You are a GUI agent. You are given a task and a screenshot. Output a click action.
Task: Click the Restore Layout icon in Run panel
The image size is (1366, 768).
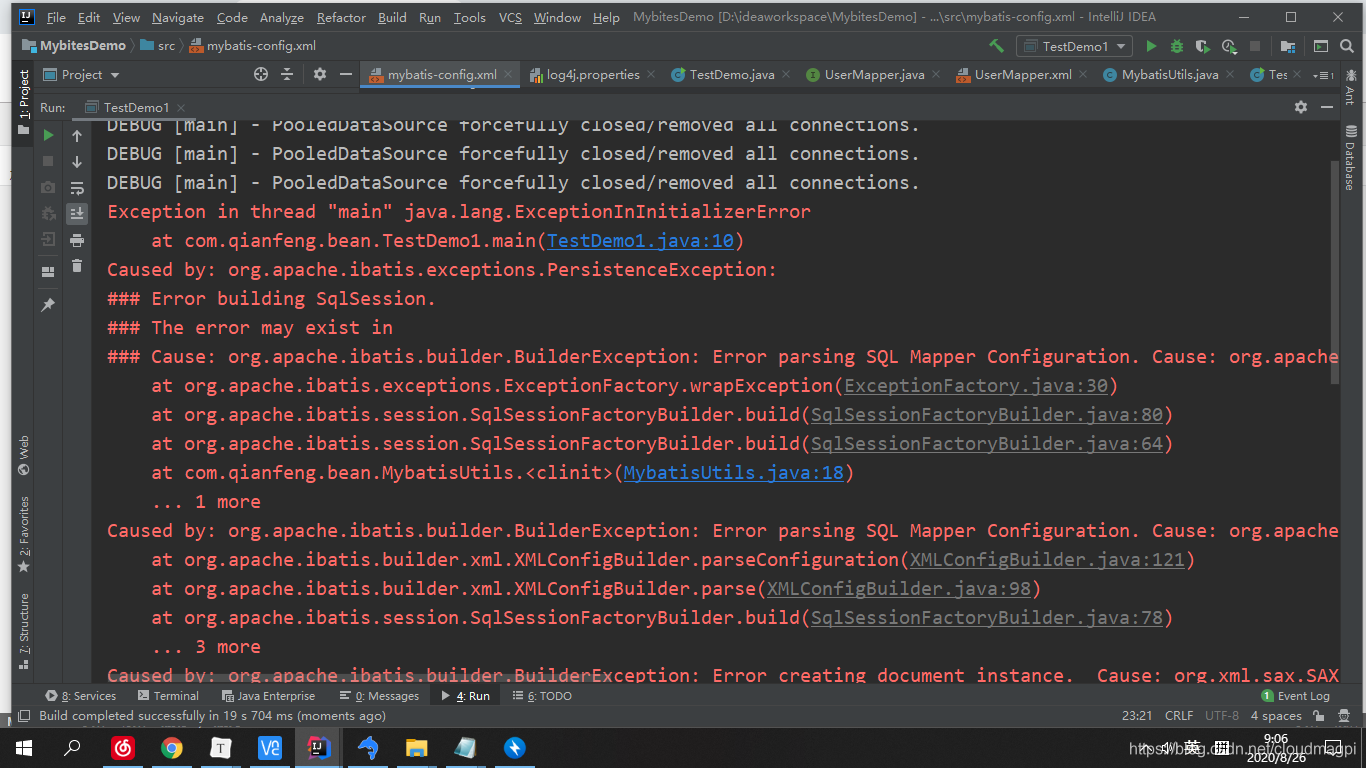48,272
